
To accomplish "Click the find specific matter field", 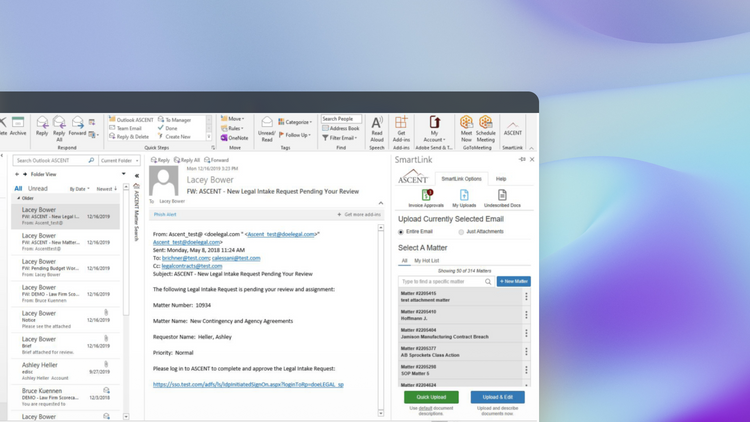I will click(x=446, y=281).
